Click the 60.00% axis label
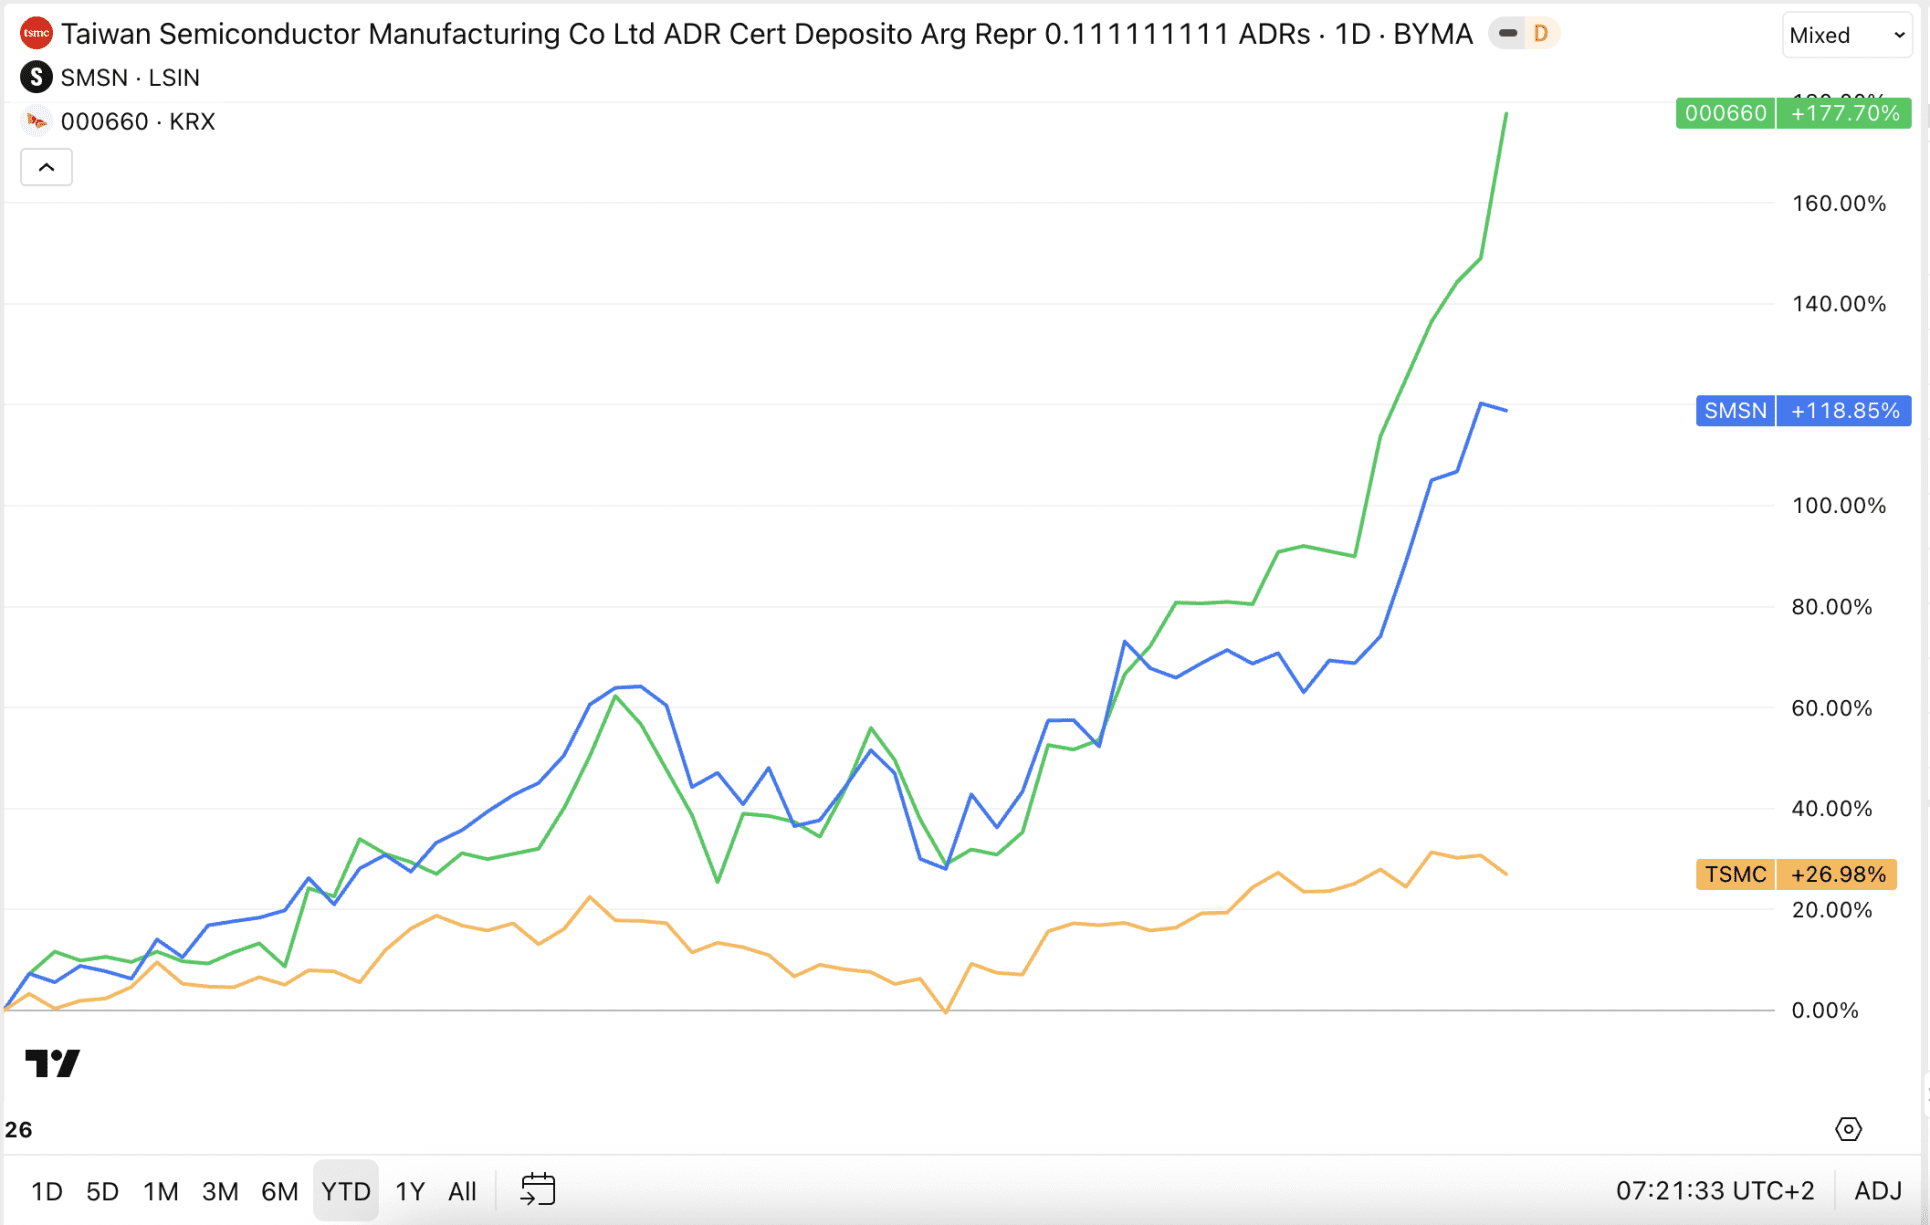Viewport: 1930px width, 1225px height. [1832, 708]
